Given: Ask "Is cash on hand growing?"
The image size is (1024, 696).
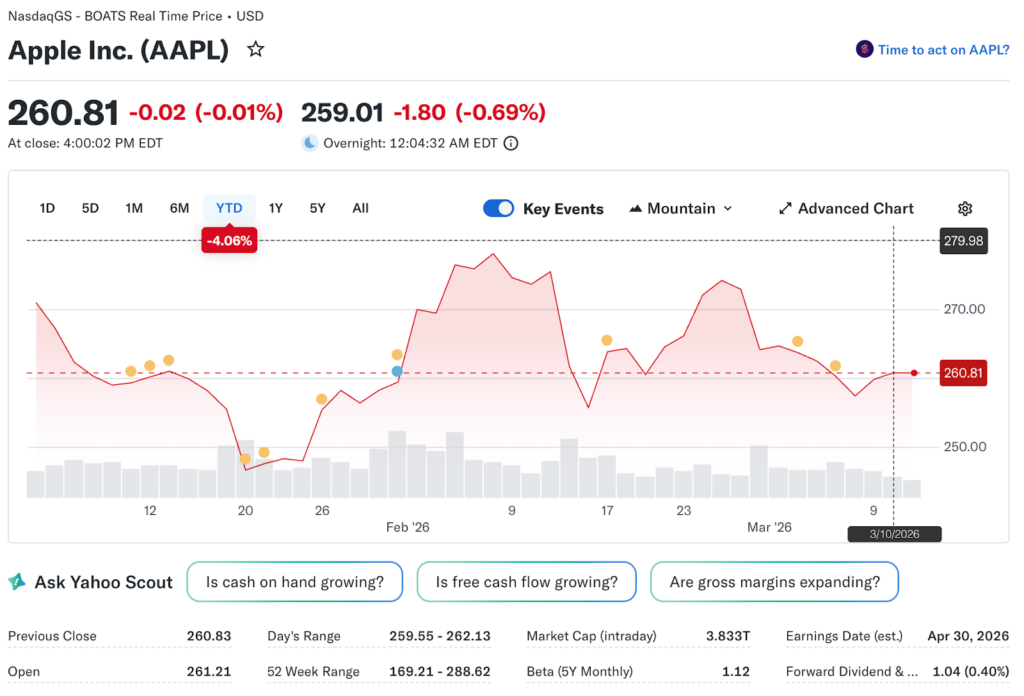Looking at the screenshot, I should 294,582.
